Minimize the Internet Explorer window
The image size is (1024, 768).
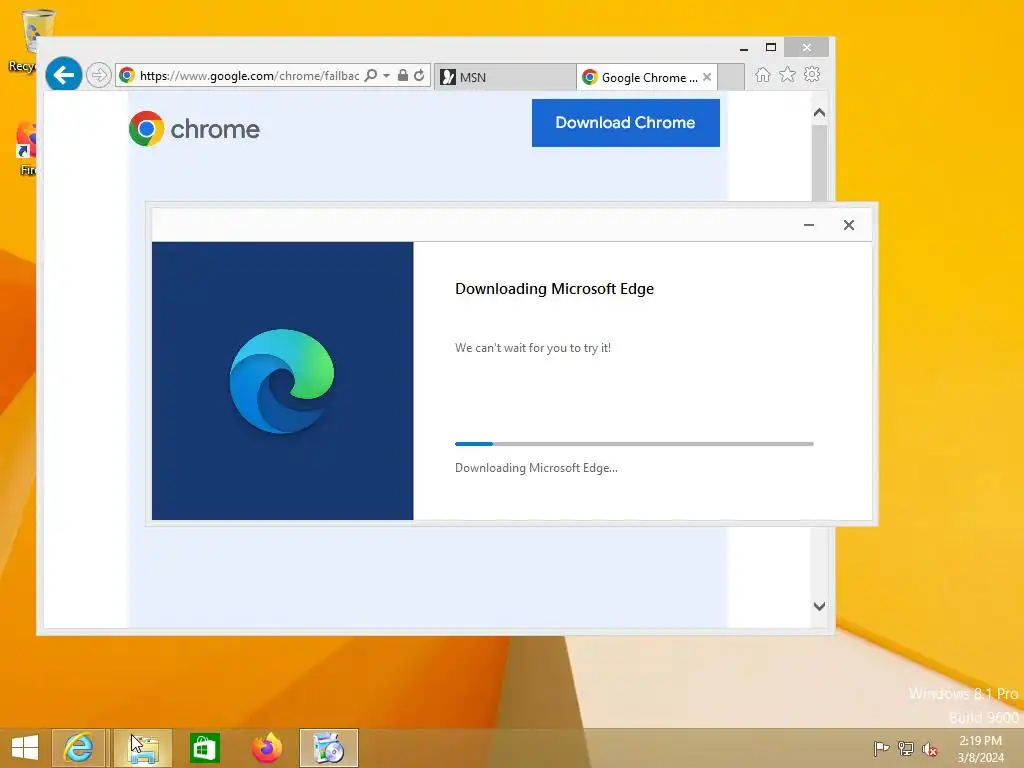click(x=744, y=48)
